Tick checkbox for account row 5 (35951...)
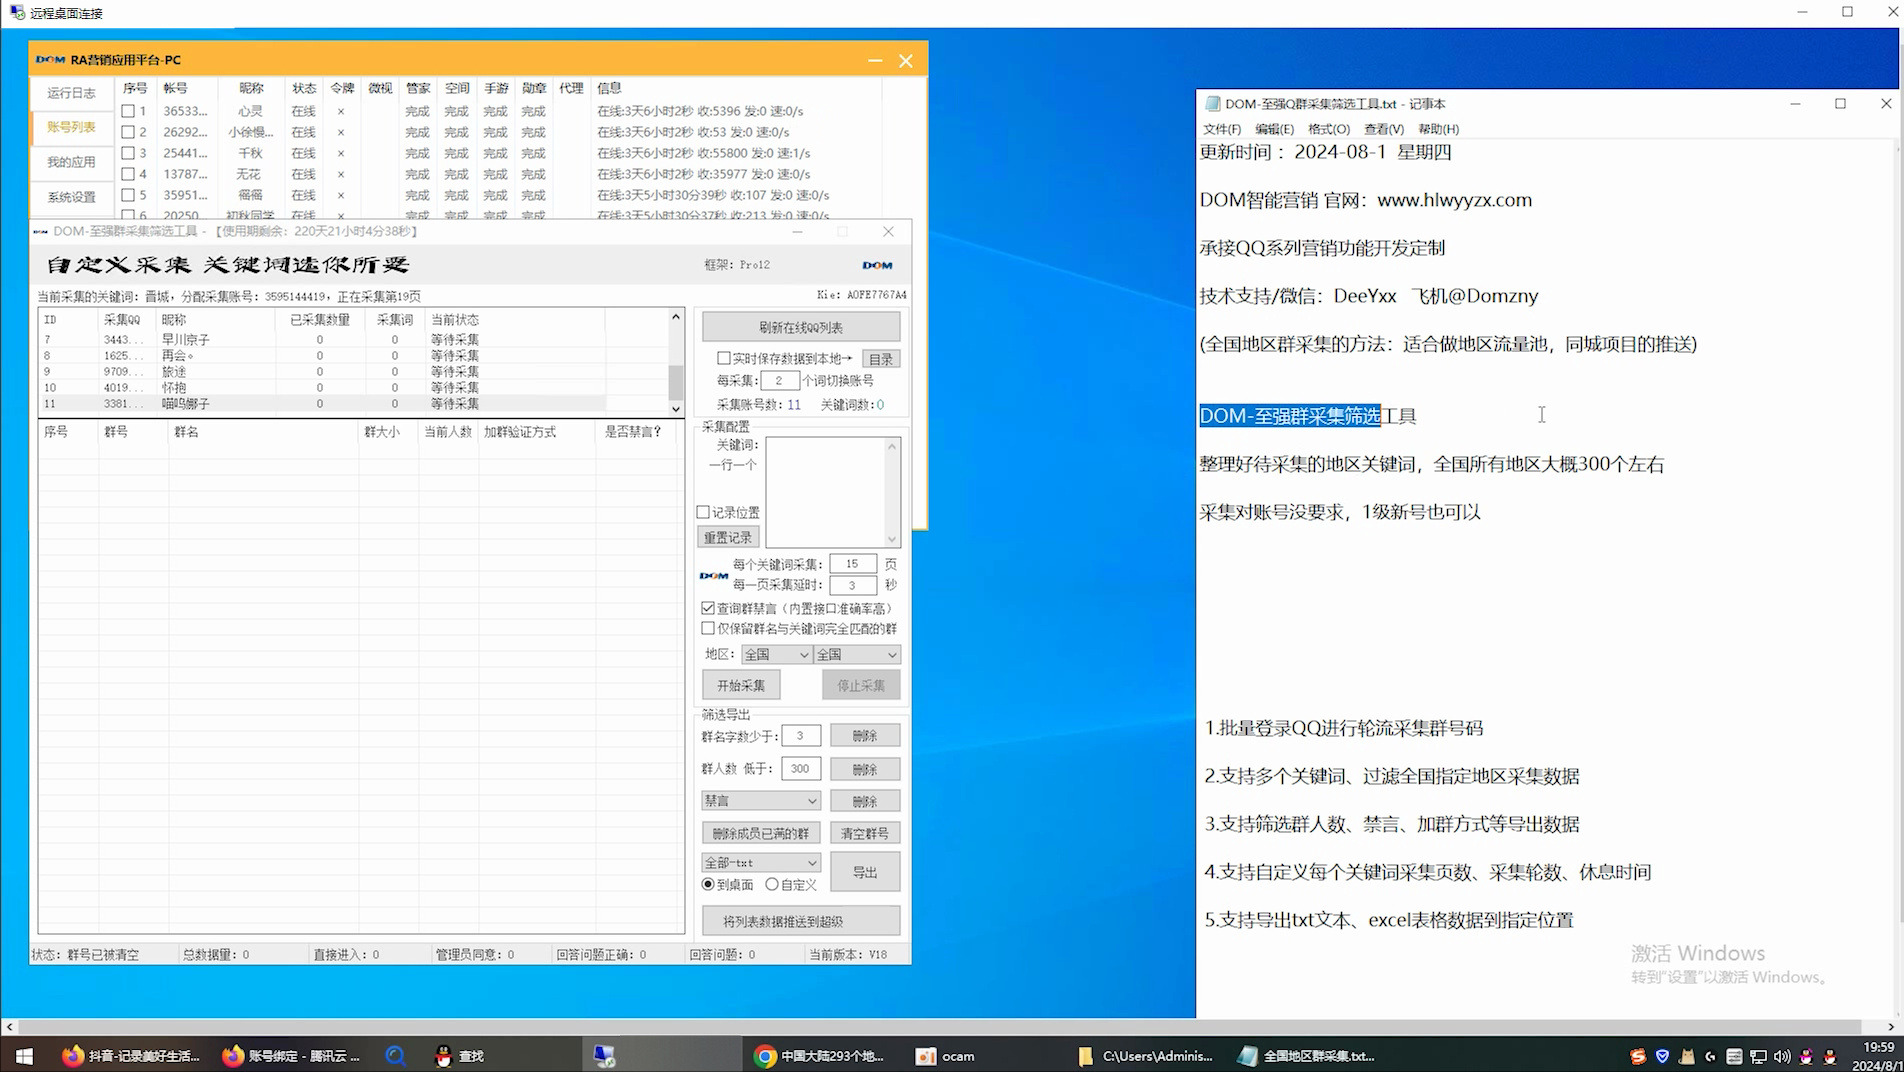The image size is (1904, 1072). coord(128,195)
